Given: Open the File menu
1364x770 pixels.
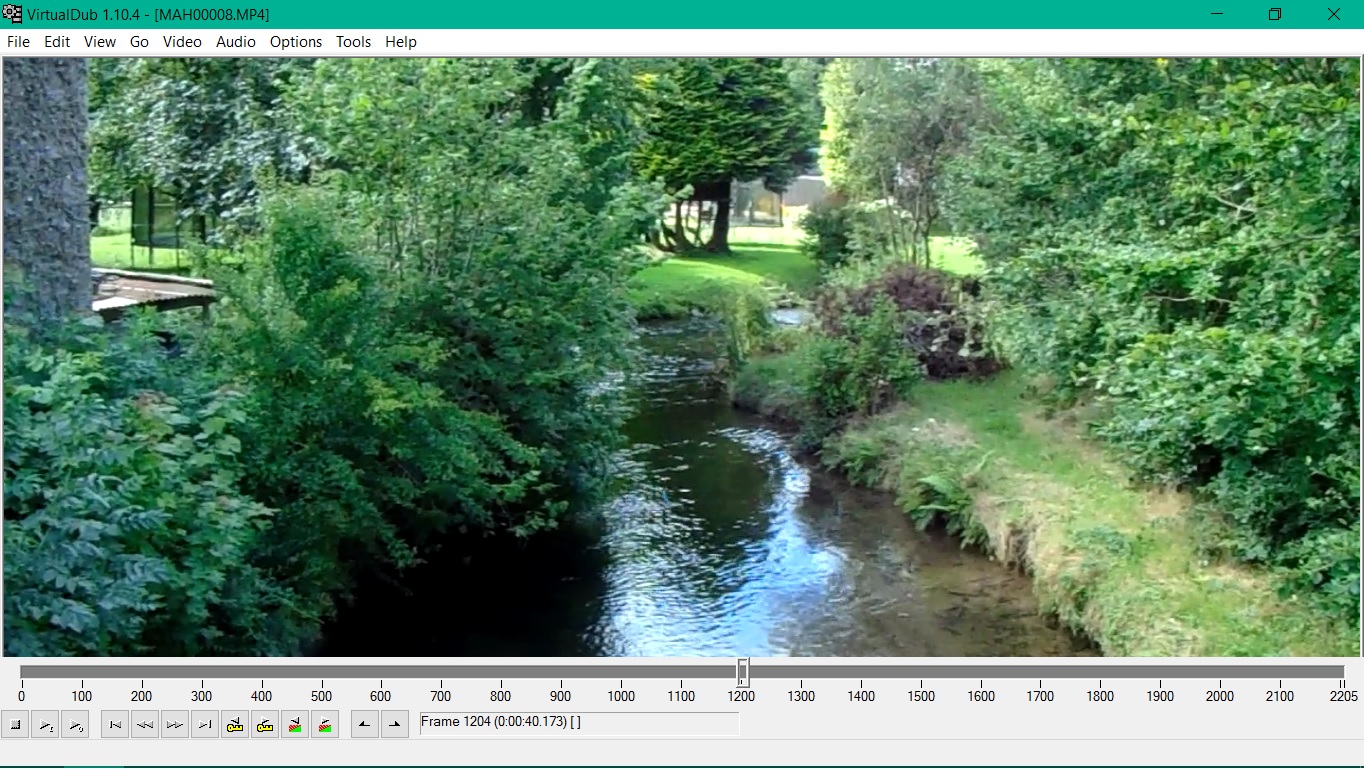Looking at the screenshot, I should tap(18, 42).
